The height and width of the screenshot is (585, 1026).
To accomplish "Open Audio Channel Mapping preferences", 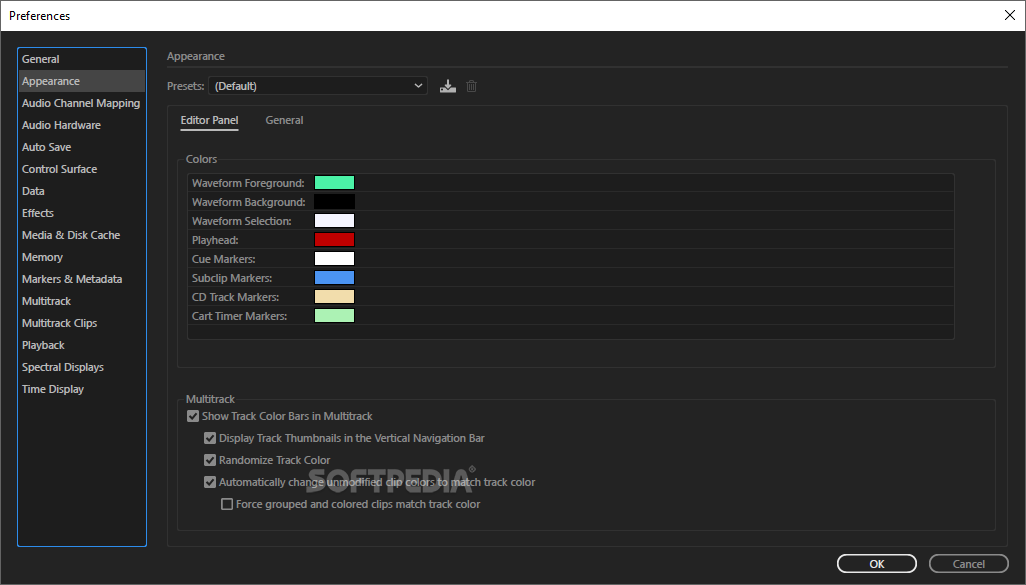I will coord(82,103).
